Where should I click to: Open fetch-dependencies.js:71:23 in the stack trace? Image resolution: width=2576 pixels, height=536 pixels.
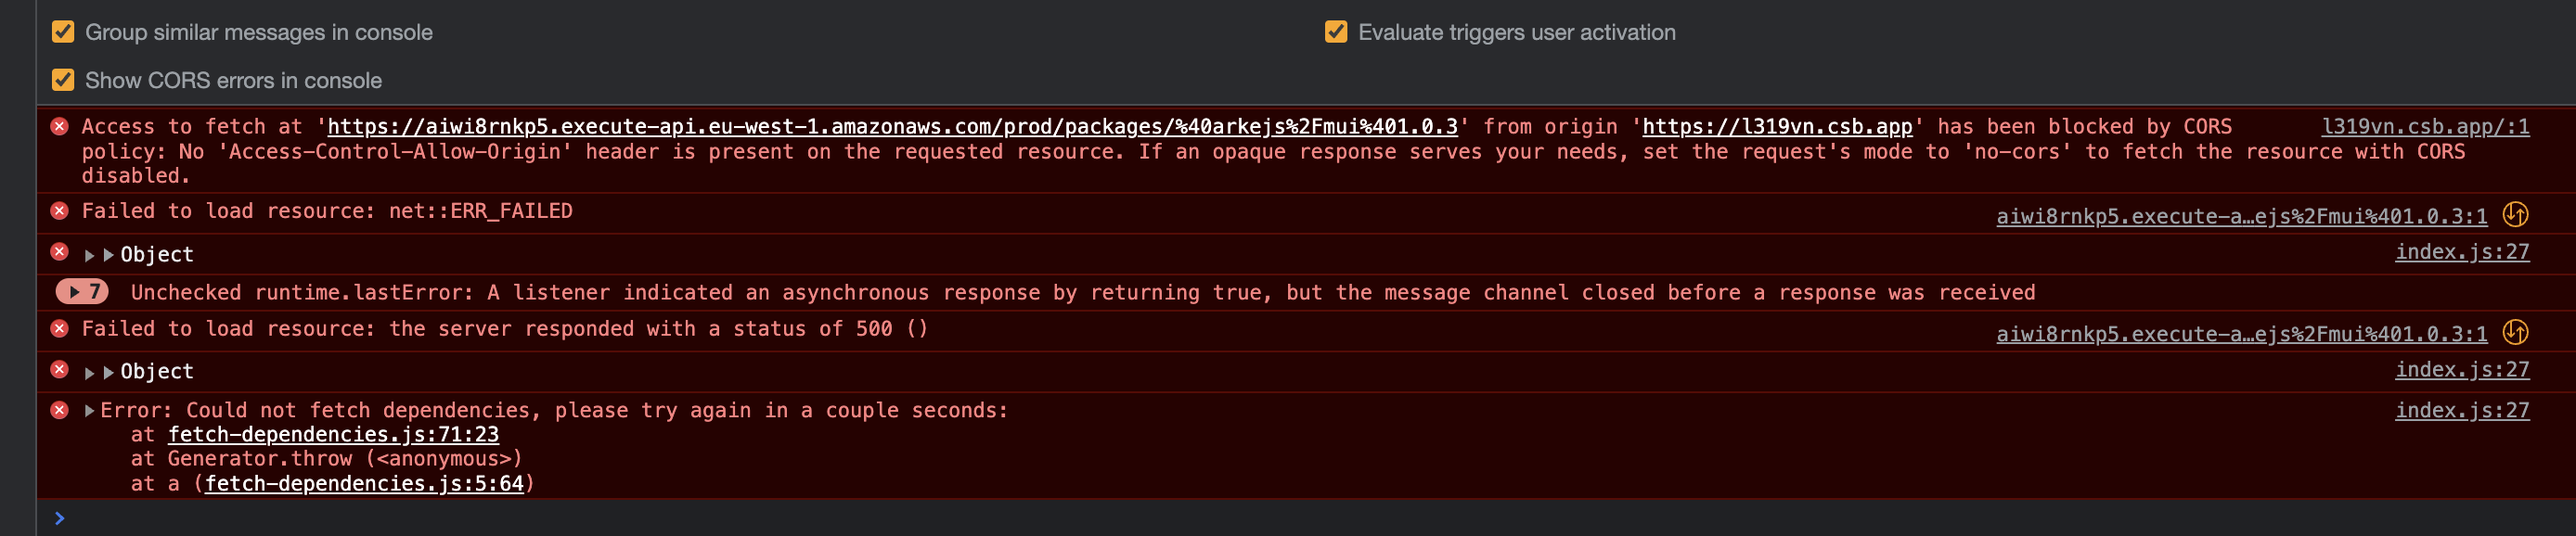click(334, 434)
